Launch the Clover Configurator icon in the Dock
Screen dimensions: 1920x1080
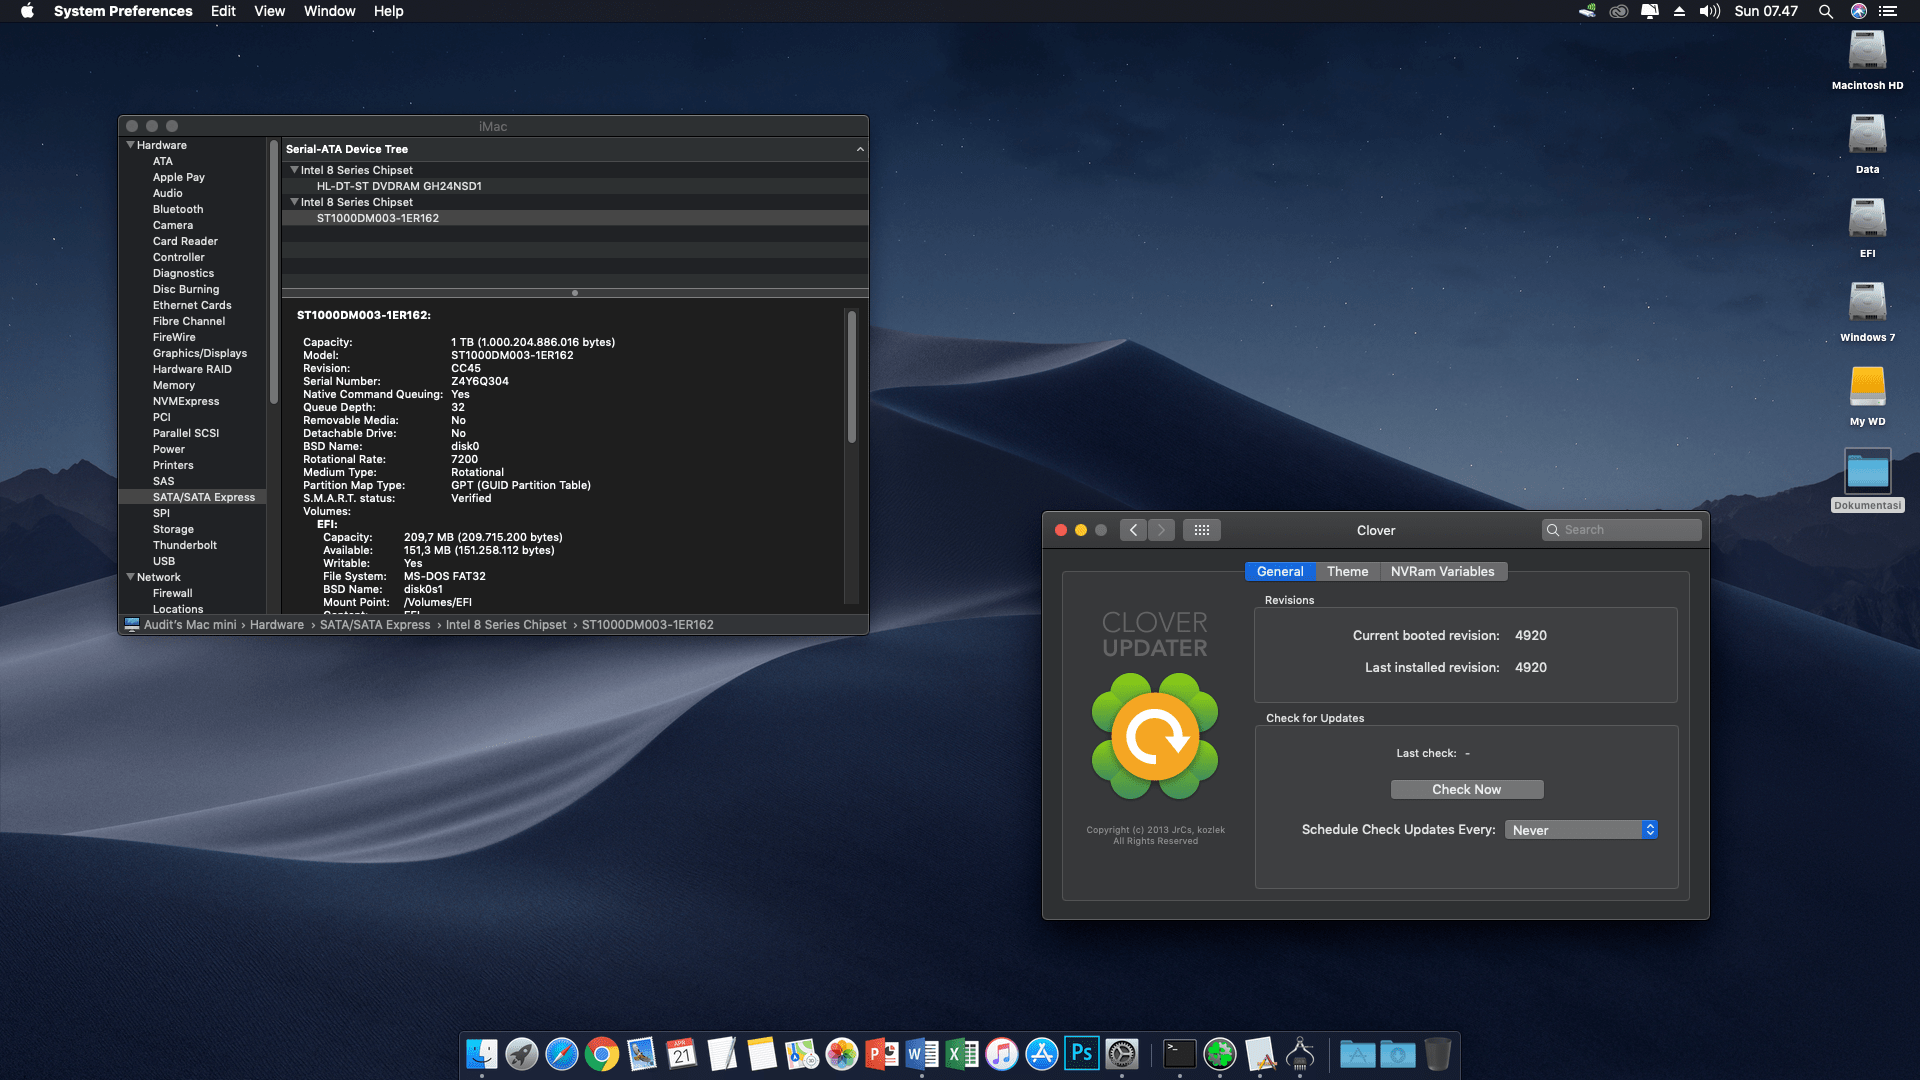pyautogui.click(x=1220, y=1053)
